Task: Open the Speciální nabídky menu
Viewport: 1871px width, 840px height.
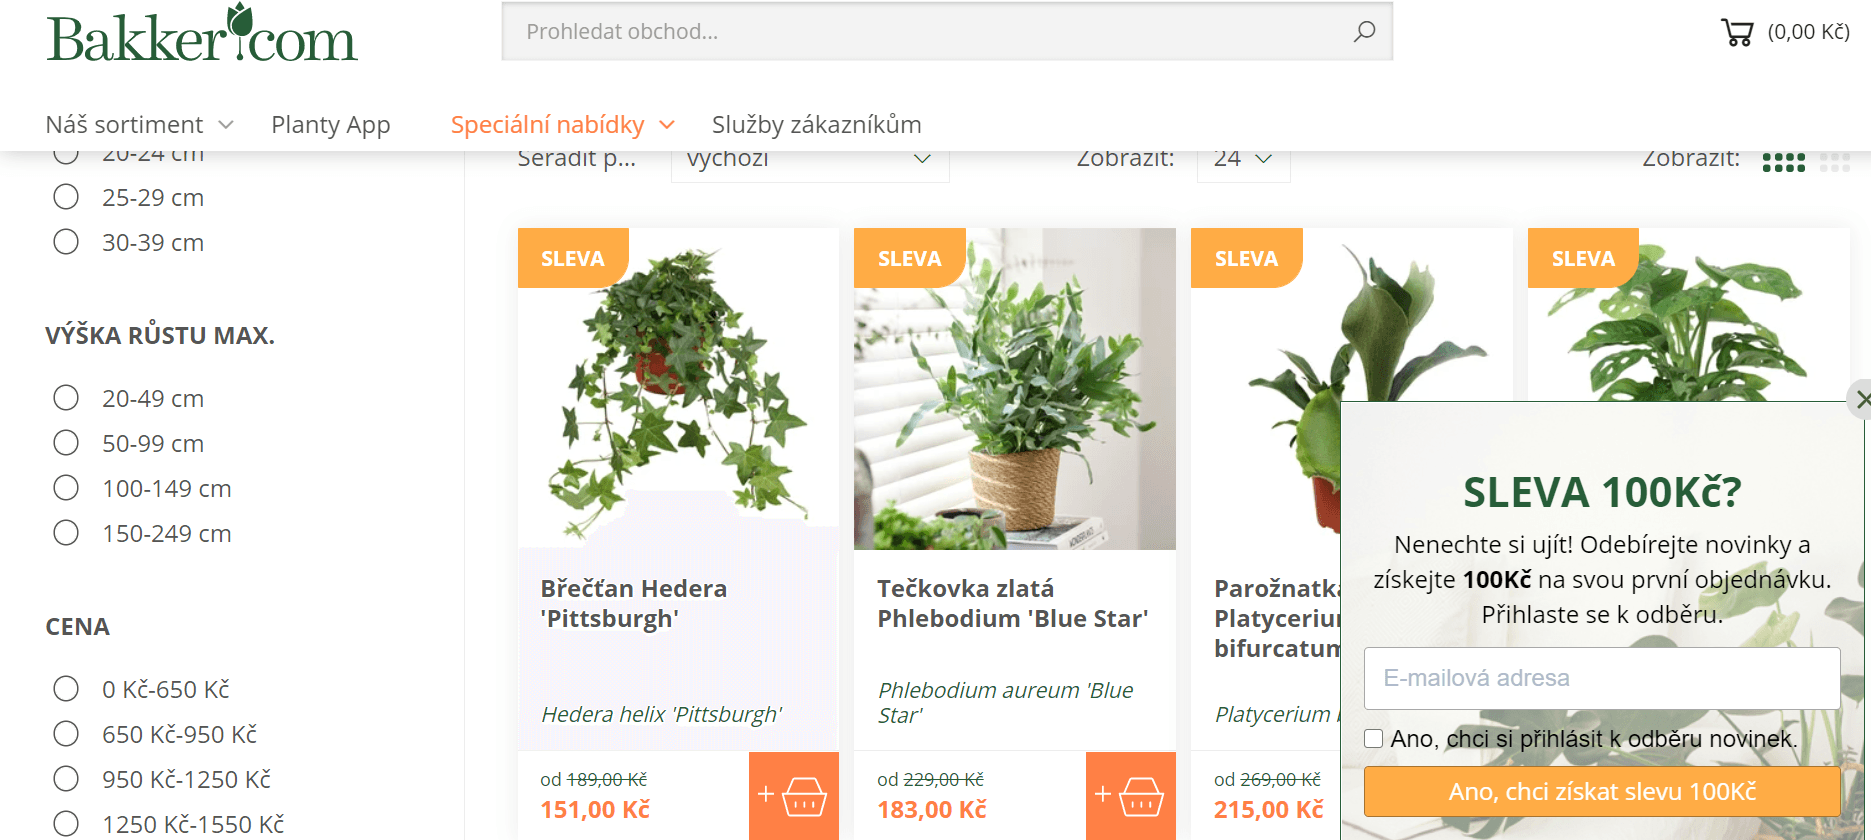Action: click(x=563, y=125)
